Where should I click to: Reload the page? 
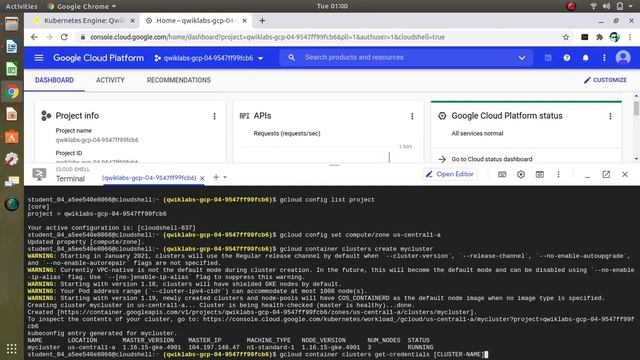pyautogui.click(x=64, y=37)
